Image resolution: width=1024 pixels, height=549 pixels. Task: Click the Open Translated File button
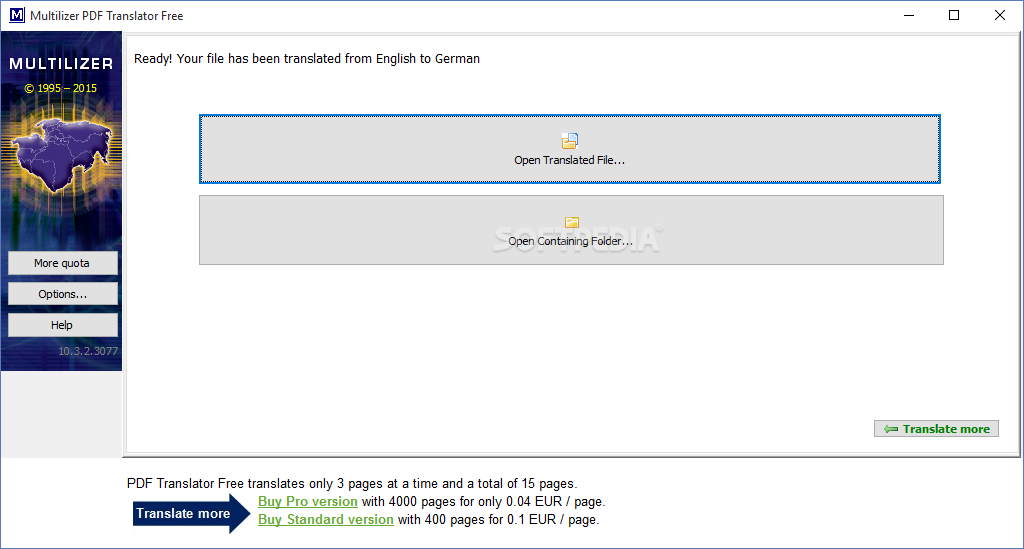point(569,149)
